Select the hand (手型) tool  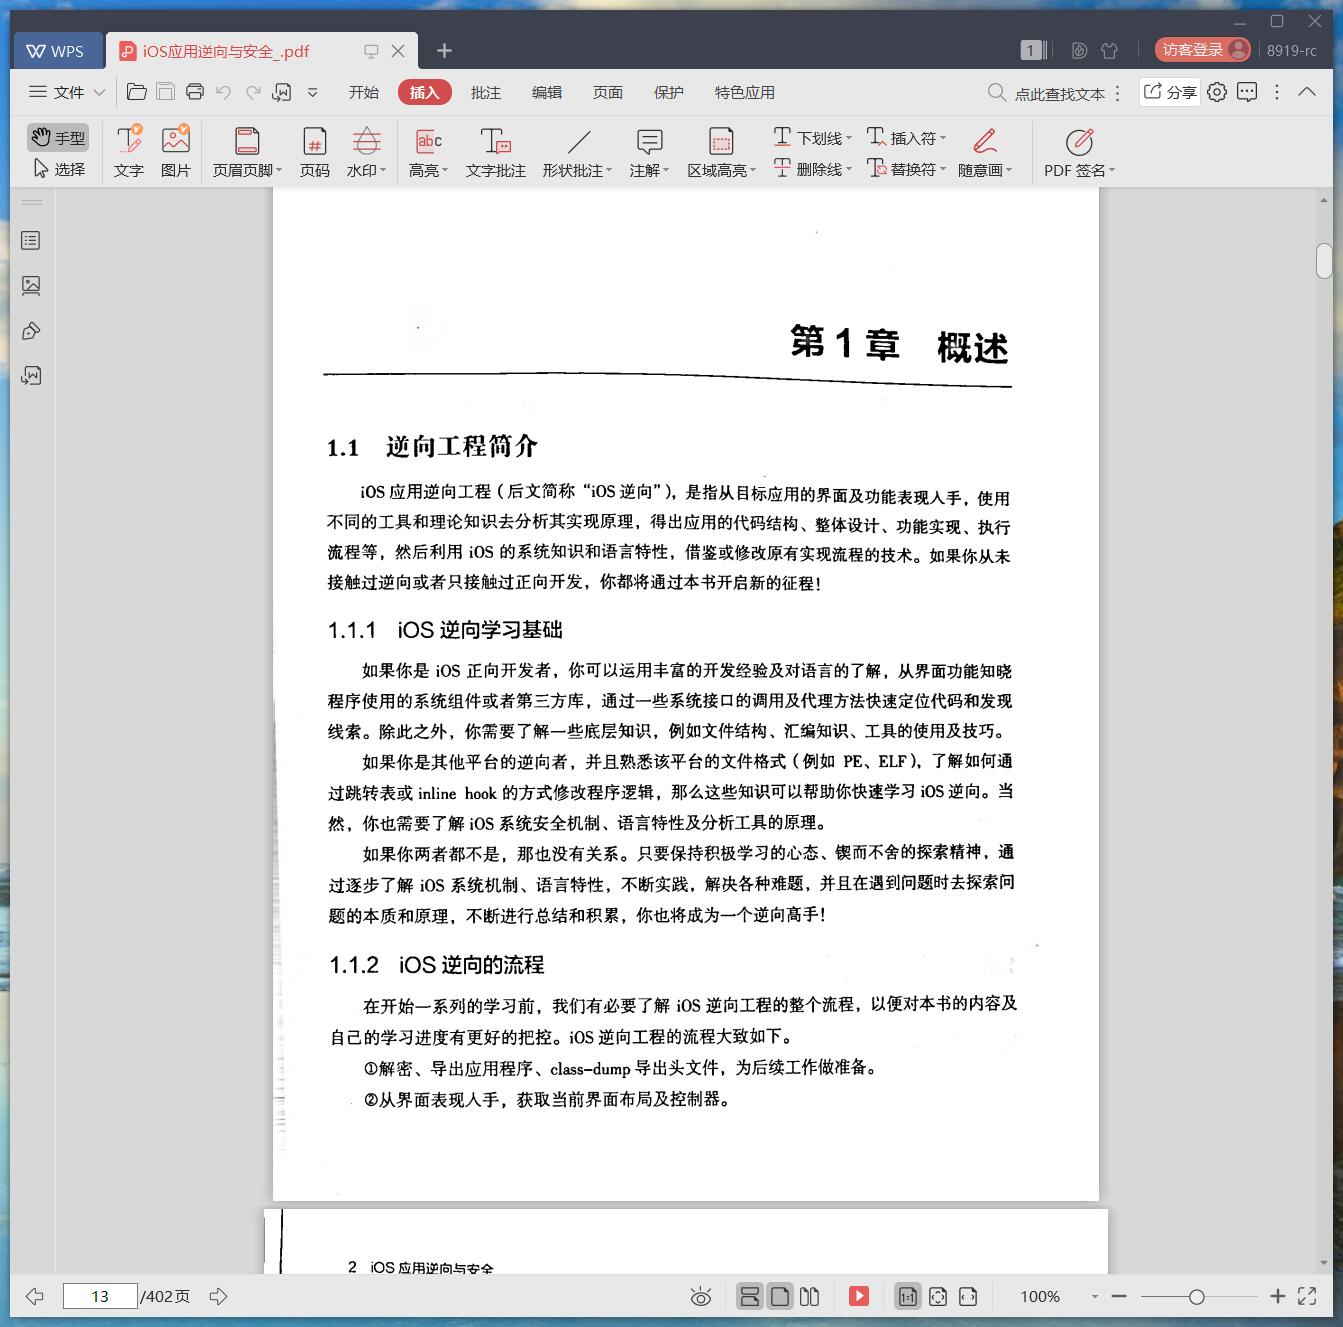[x=58, y=138]
